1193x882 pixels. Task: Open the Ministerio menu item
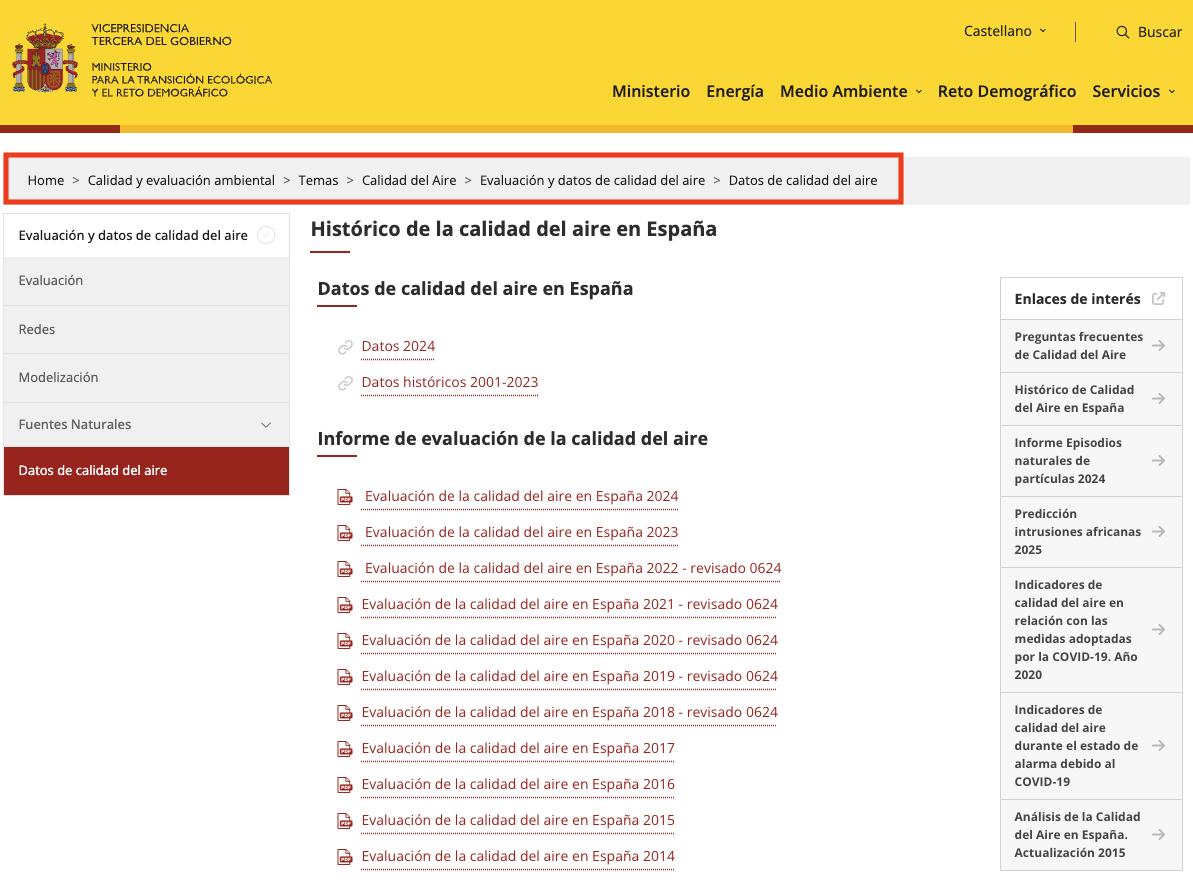tap(651, 91)
